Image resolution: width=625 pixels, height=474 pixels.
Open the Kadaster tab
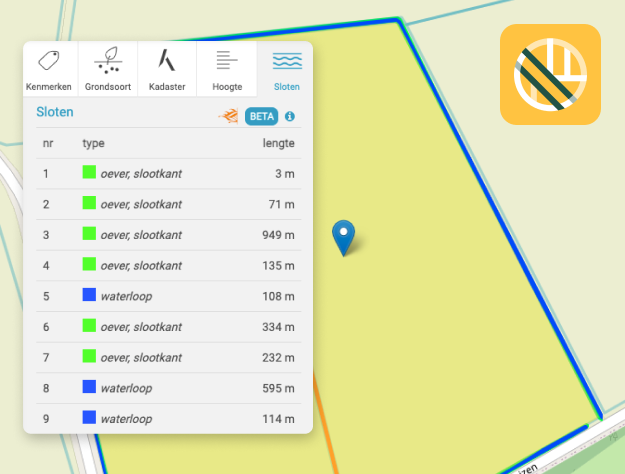[167, 68]
